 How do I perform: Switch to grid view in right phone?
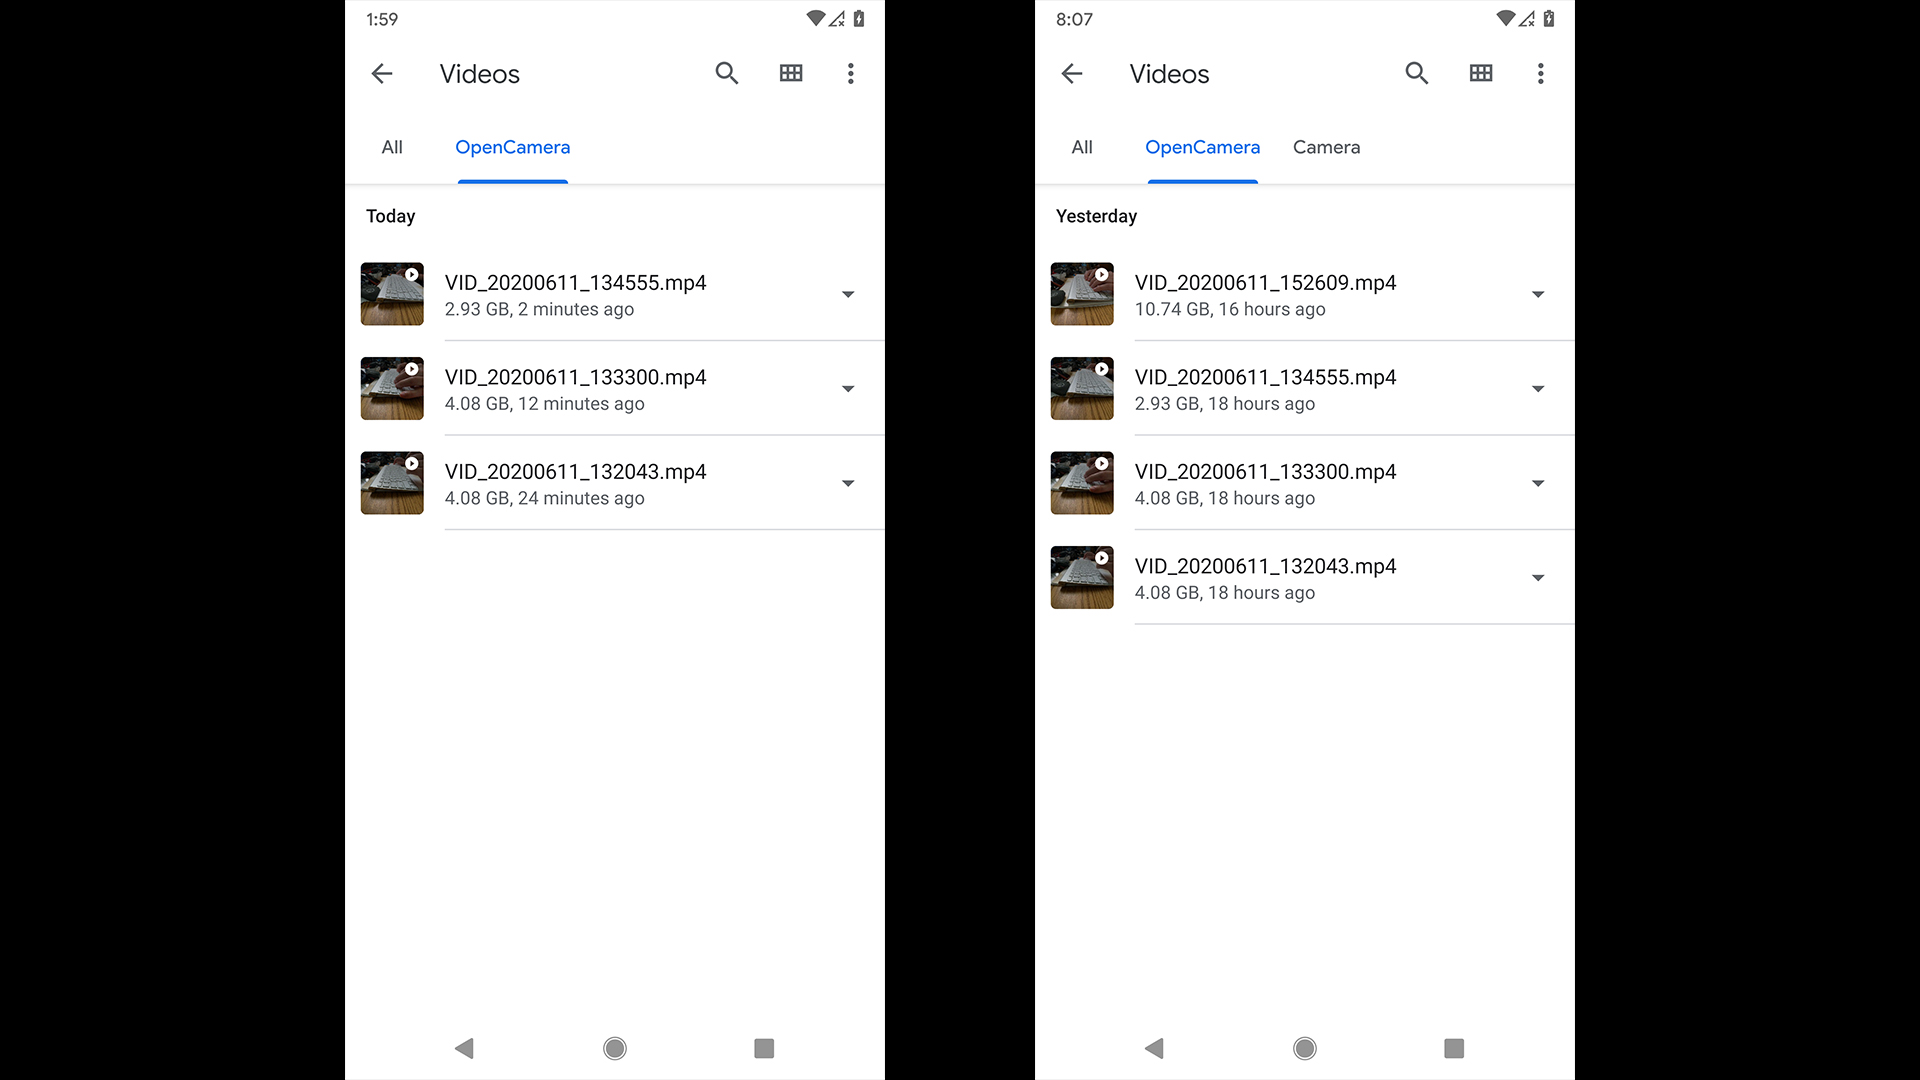point(1481,73)
